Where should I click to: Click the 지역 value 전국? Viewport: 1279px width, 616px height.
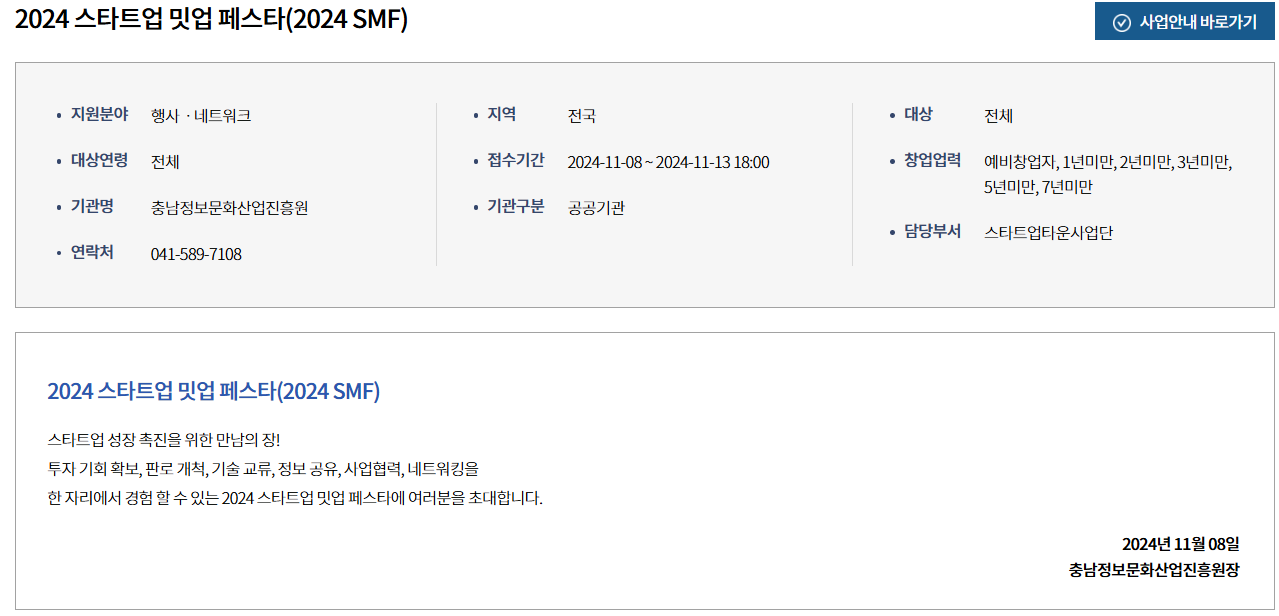click(582, 116)
